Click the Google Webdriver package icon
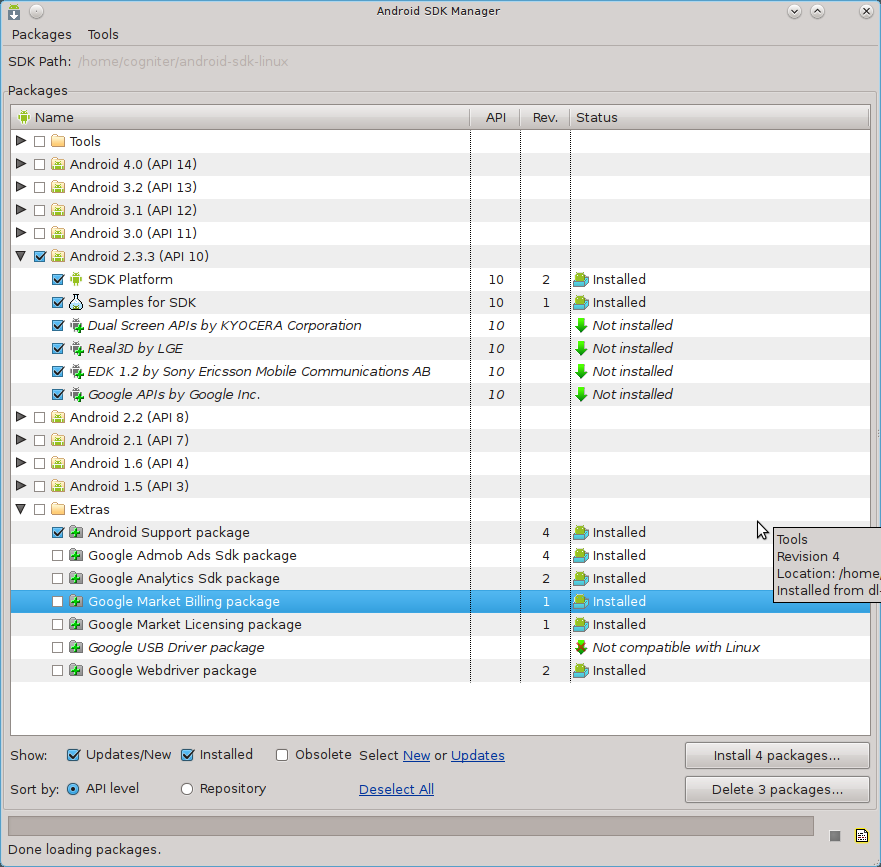Image resolution: width=881 pixels, height=867 pixels. (76, 670)
